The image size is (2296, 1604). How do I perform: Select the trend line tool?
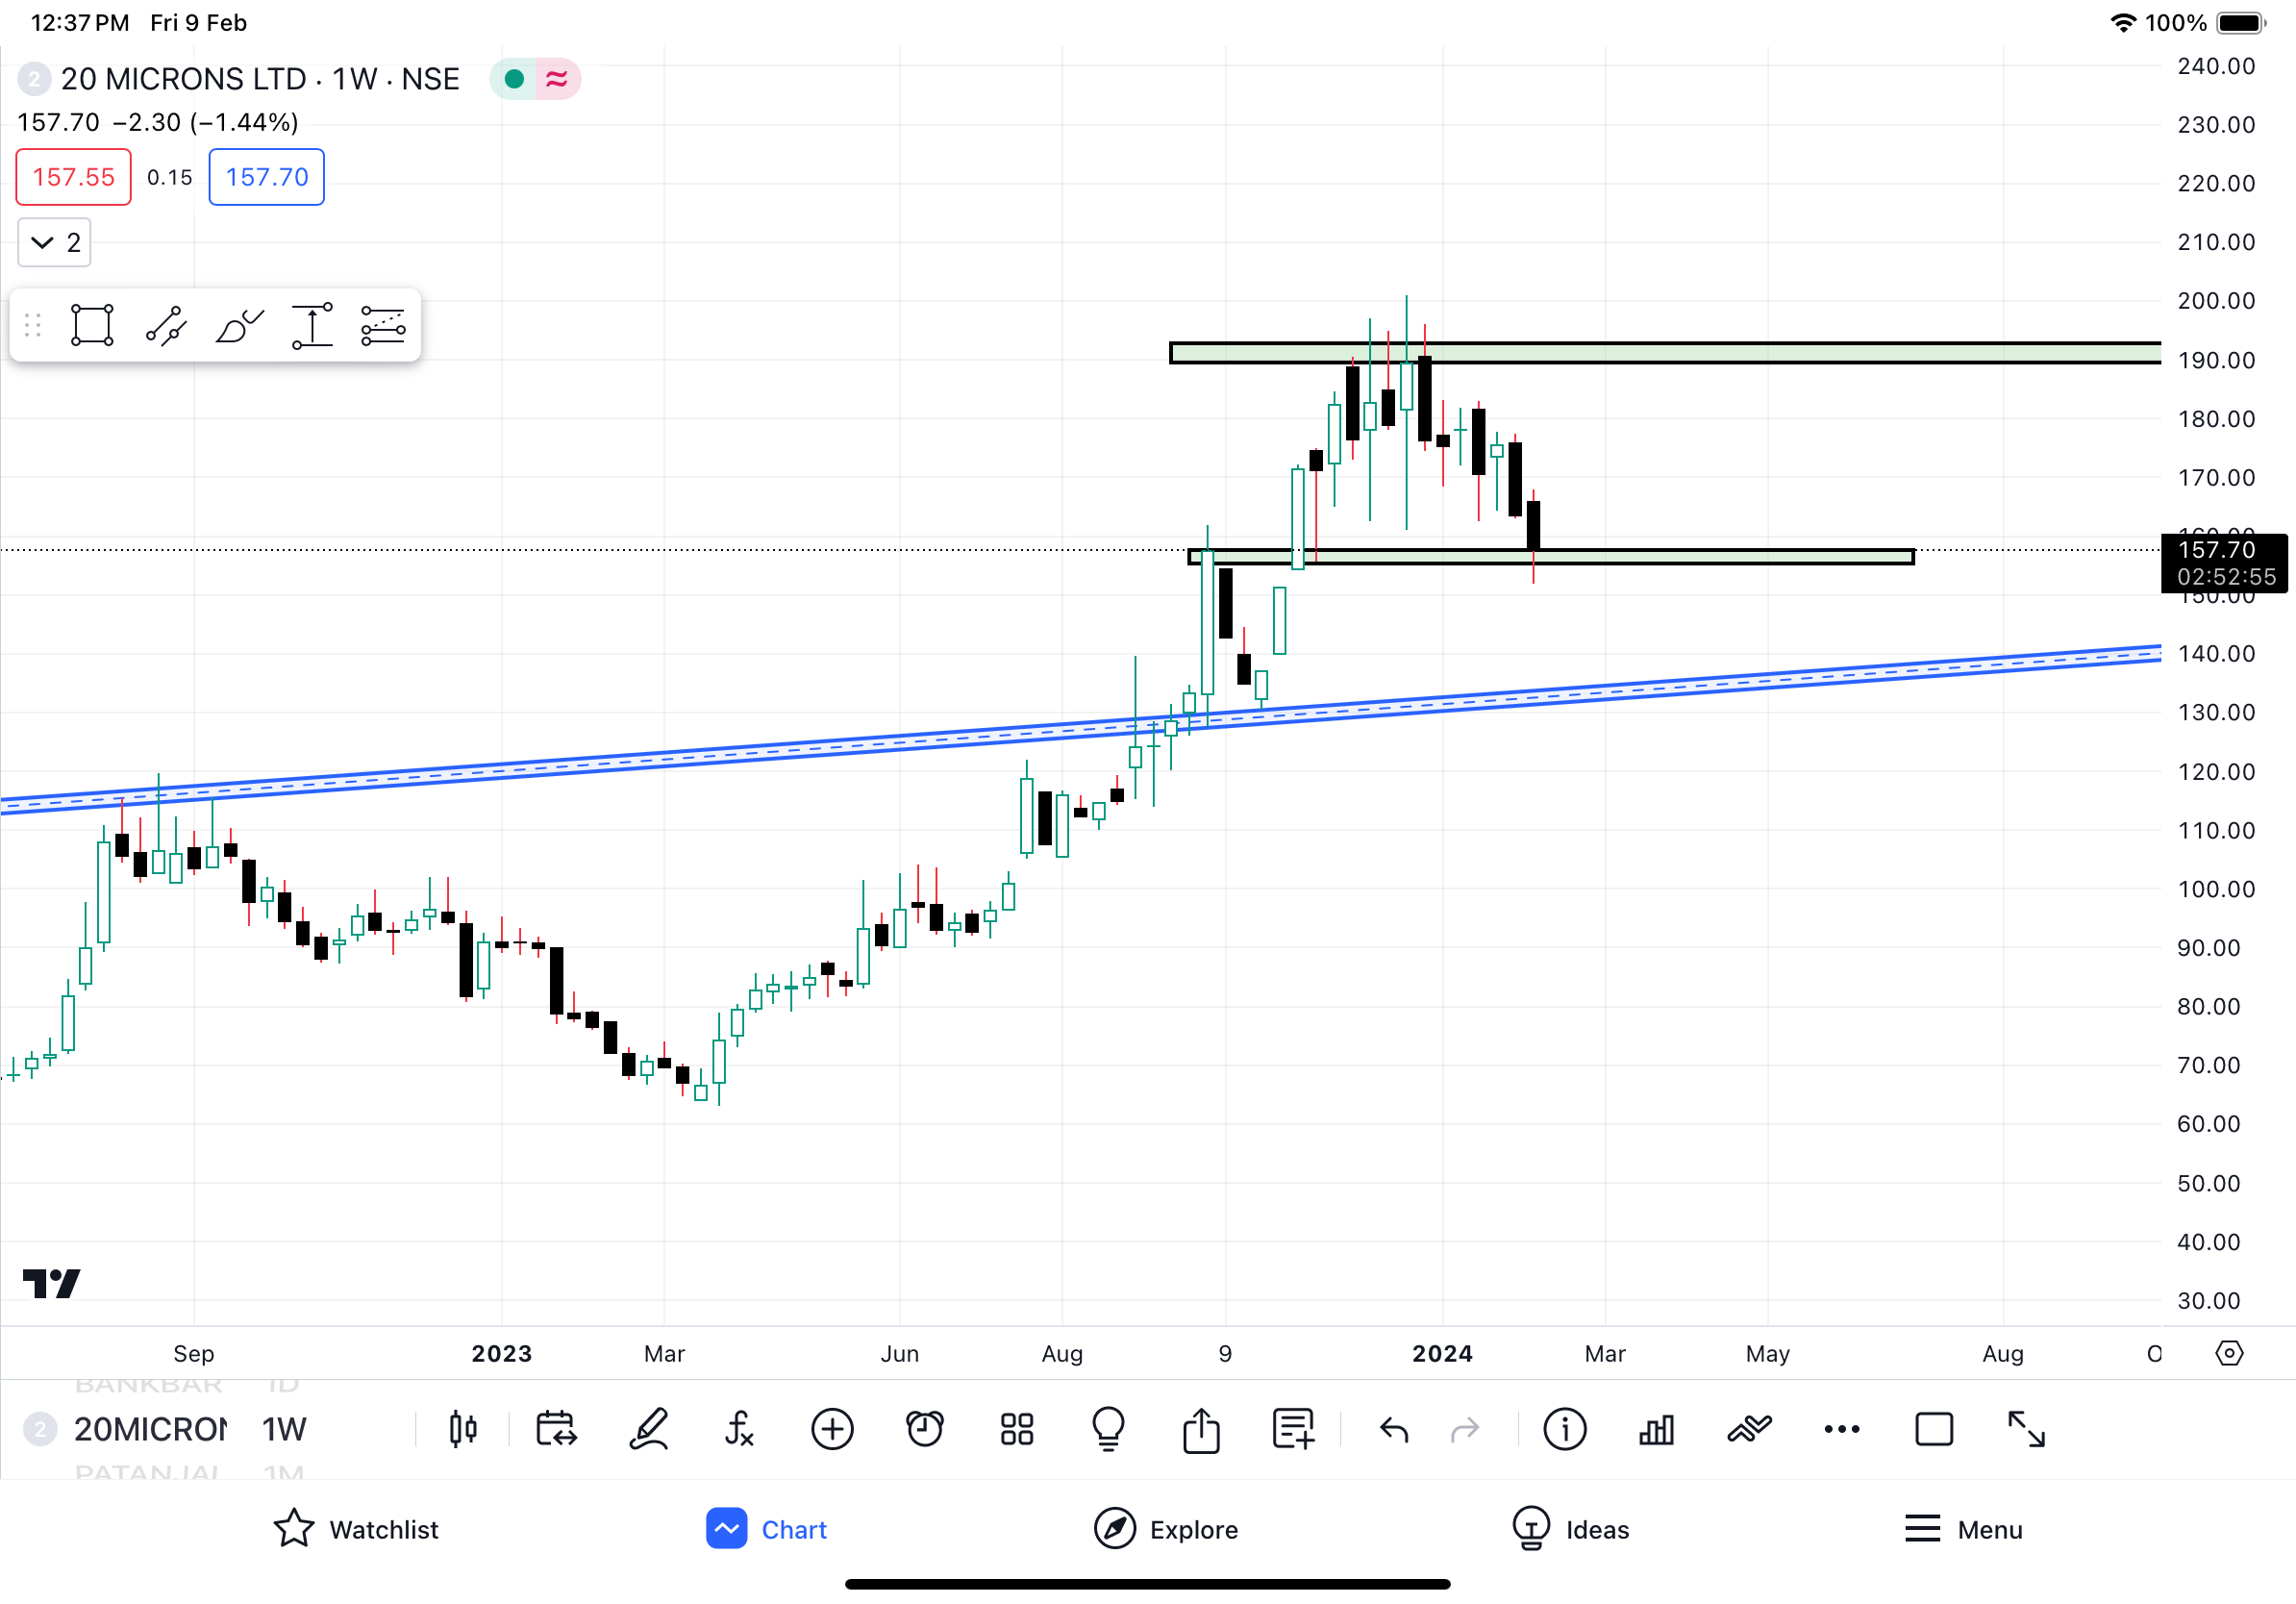[166, 325]
